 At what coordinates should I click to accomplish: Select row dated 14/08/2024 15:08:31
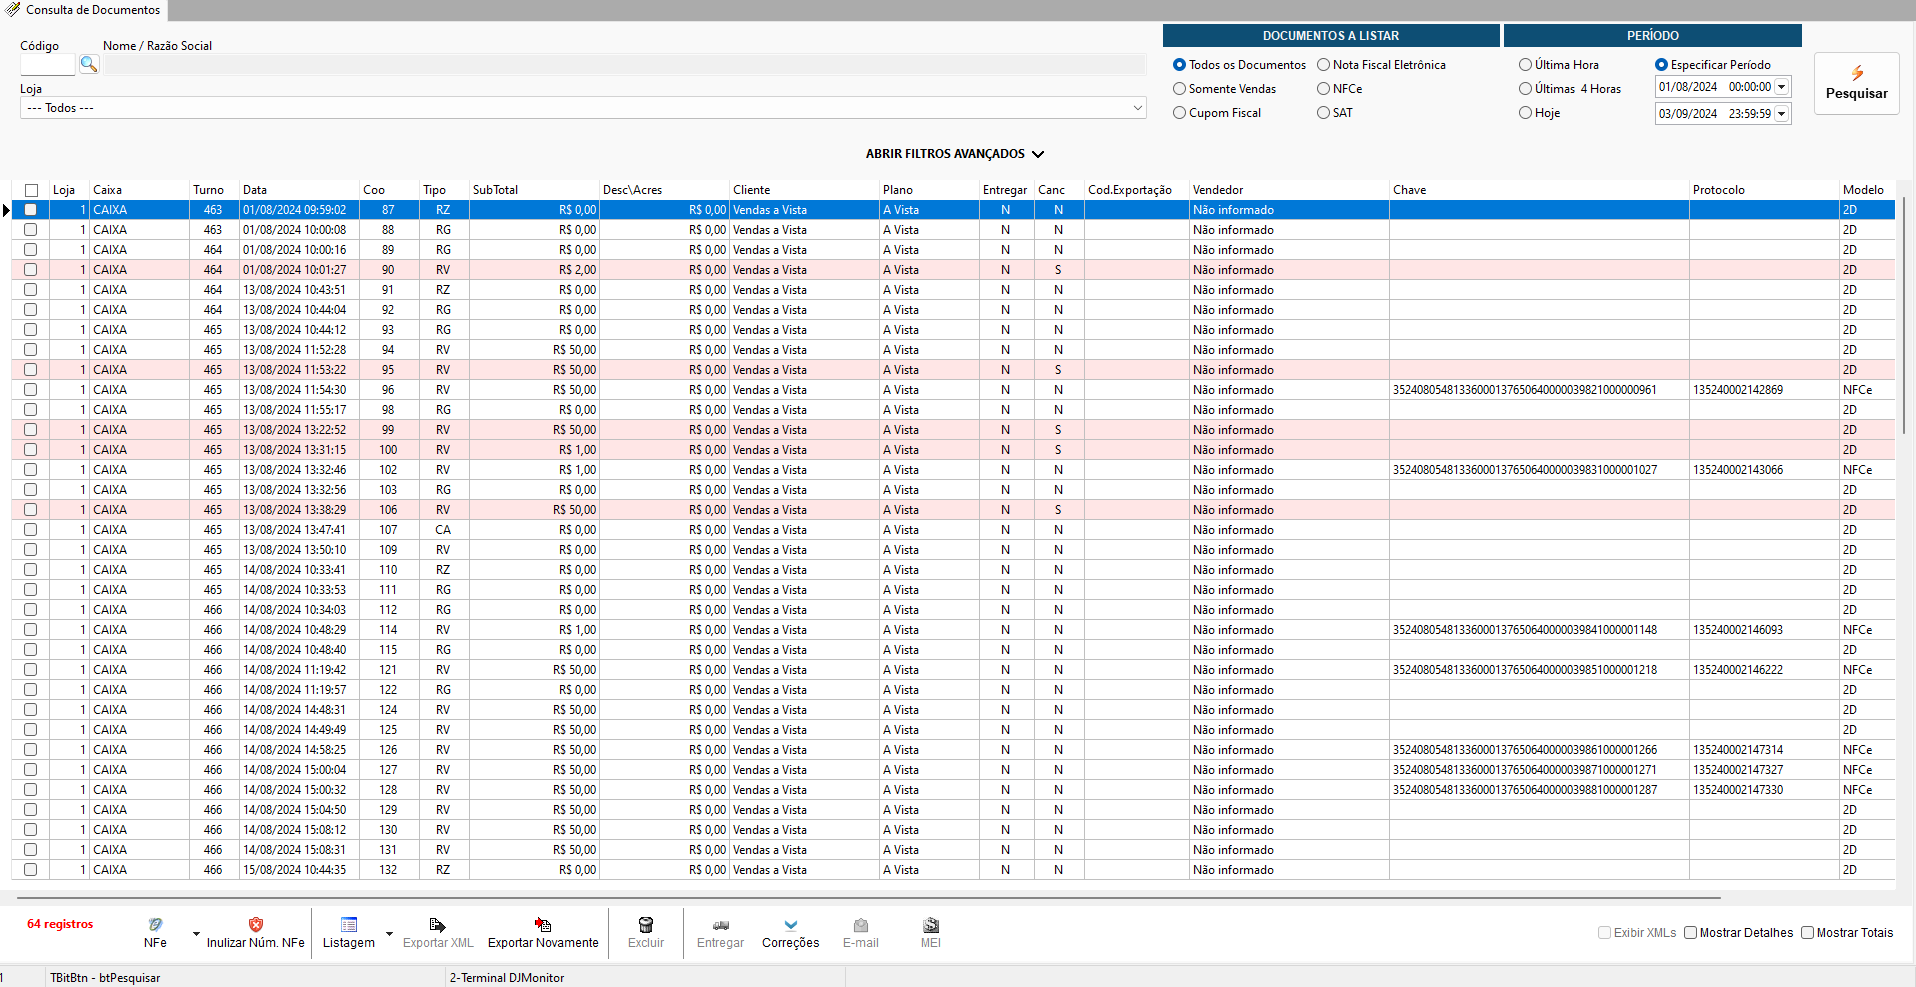(x=953, y=850)
